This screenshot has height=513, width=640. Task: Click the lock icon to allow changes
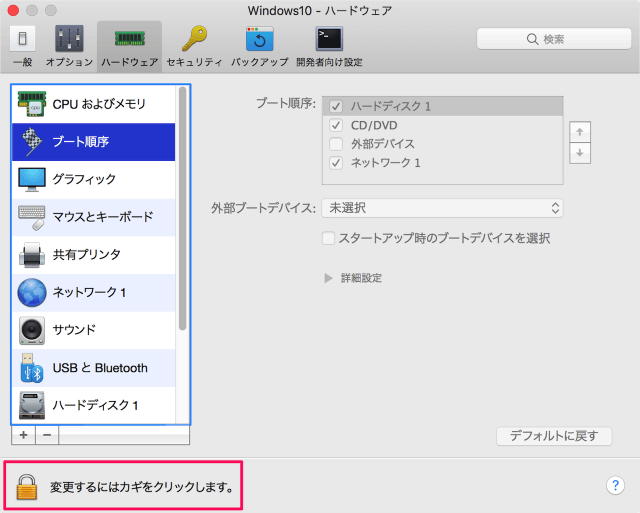click(x=27, y=487)
